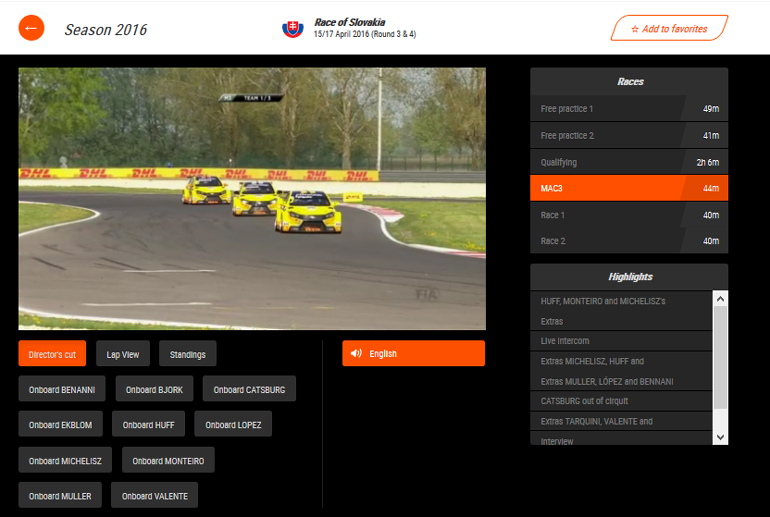The width and height of the screenshot is (770, 517).
Task: Select Onboard MONTEIRO camera feed
Action: tap(168, 461)
